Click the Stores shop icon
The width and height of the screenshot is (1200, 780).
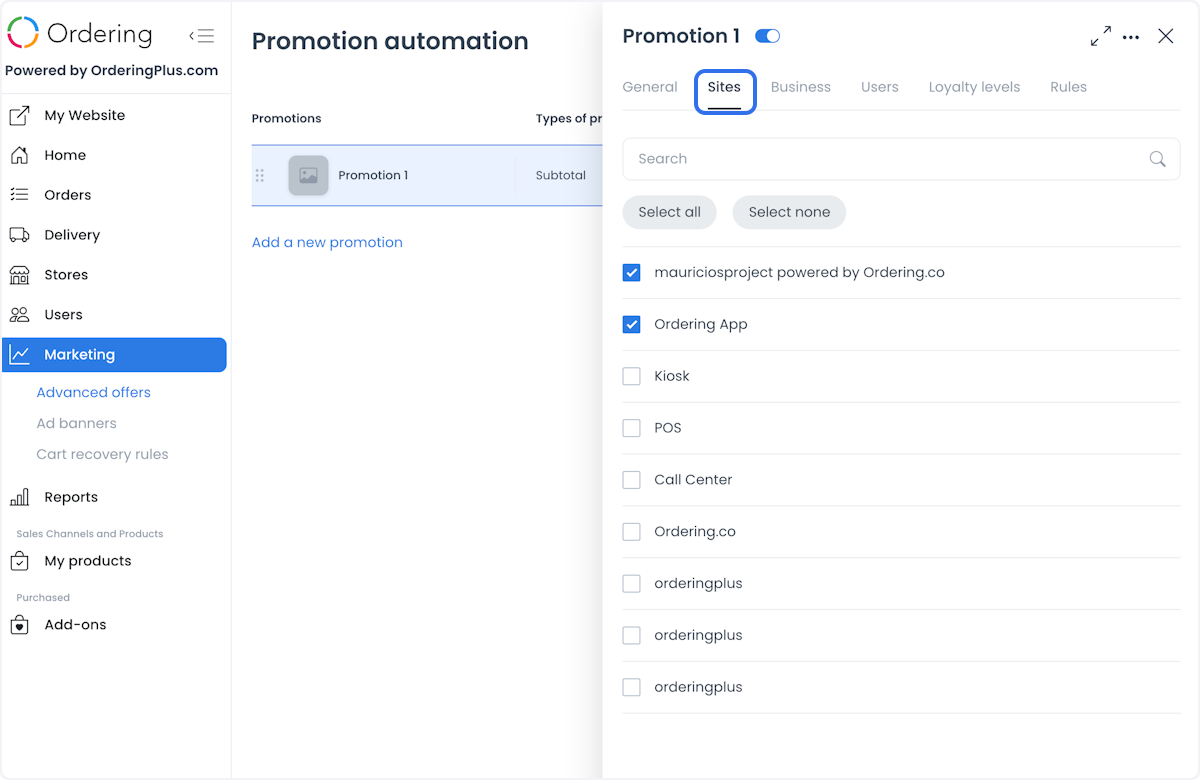tap(19, 275)
